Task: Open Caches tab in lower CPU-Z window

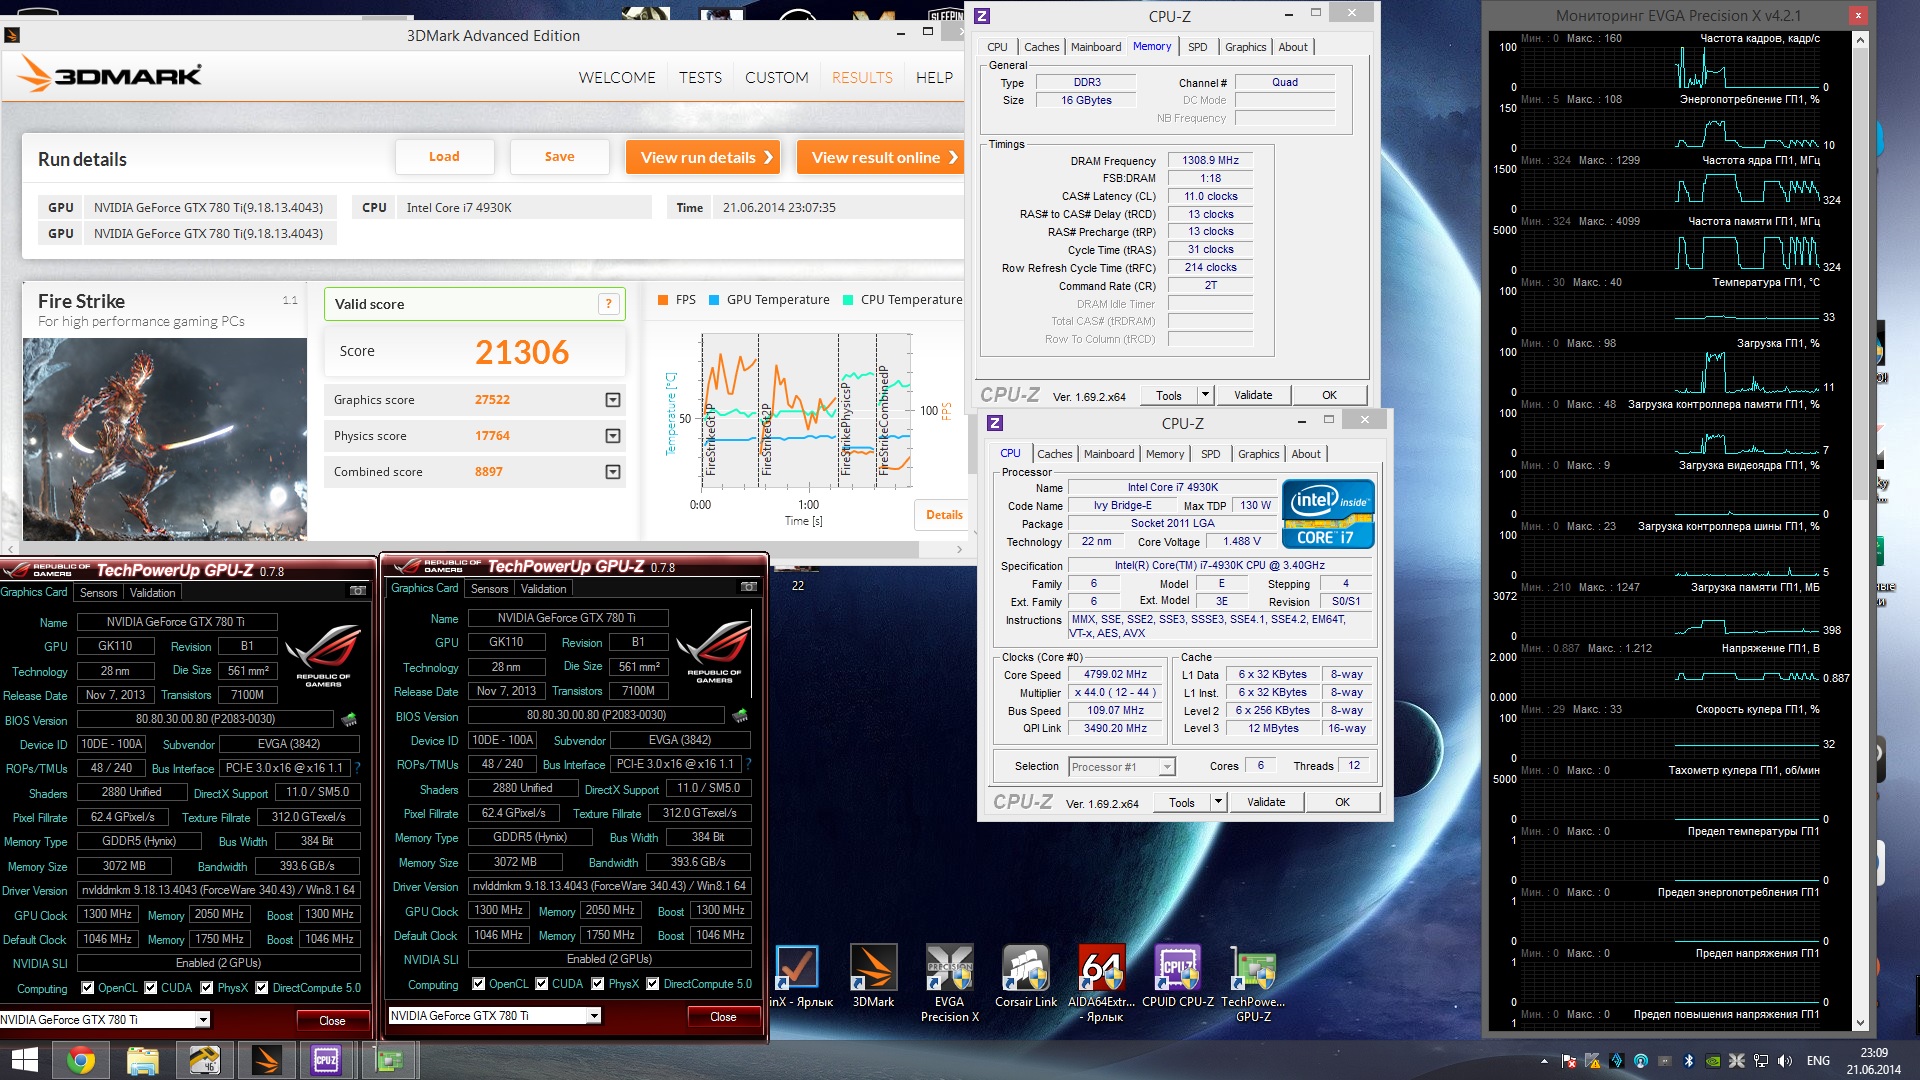Action: 1054,454
